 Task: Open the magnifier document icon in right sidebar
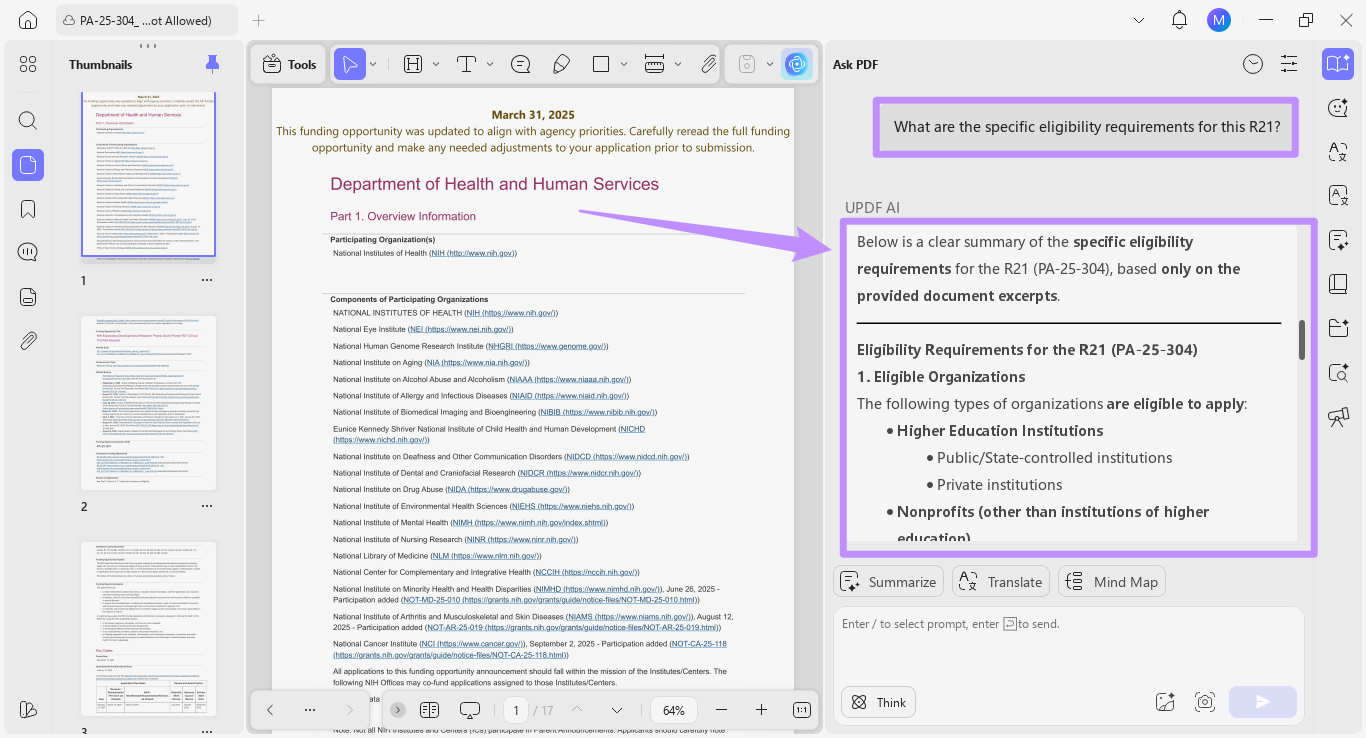click(x=1338, y=373)
